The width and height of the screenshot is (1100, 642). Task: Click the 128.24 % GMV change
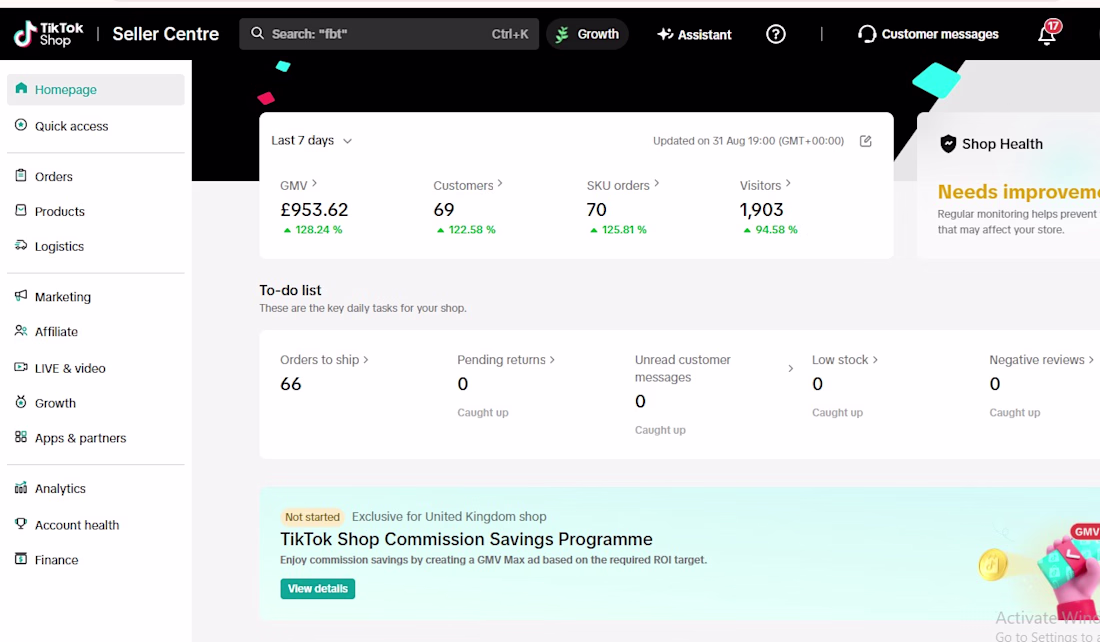pos(313,229)
